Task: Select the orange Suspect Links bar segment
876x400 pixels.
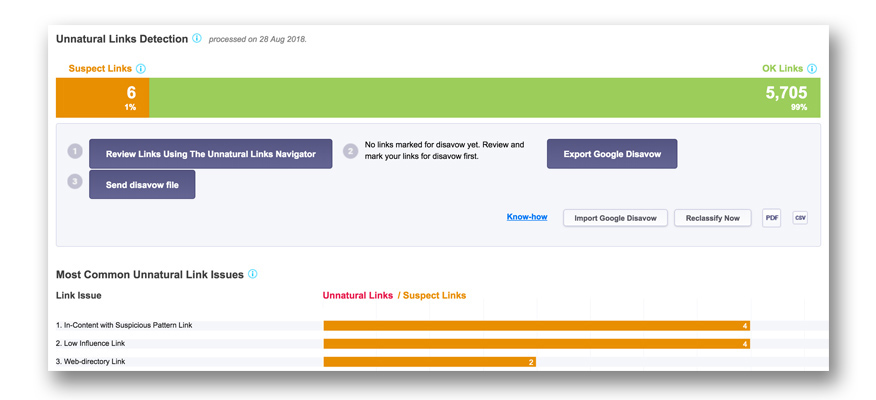Action: point(103,98)
